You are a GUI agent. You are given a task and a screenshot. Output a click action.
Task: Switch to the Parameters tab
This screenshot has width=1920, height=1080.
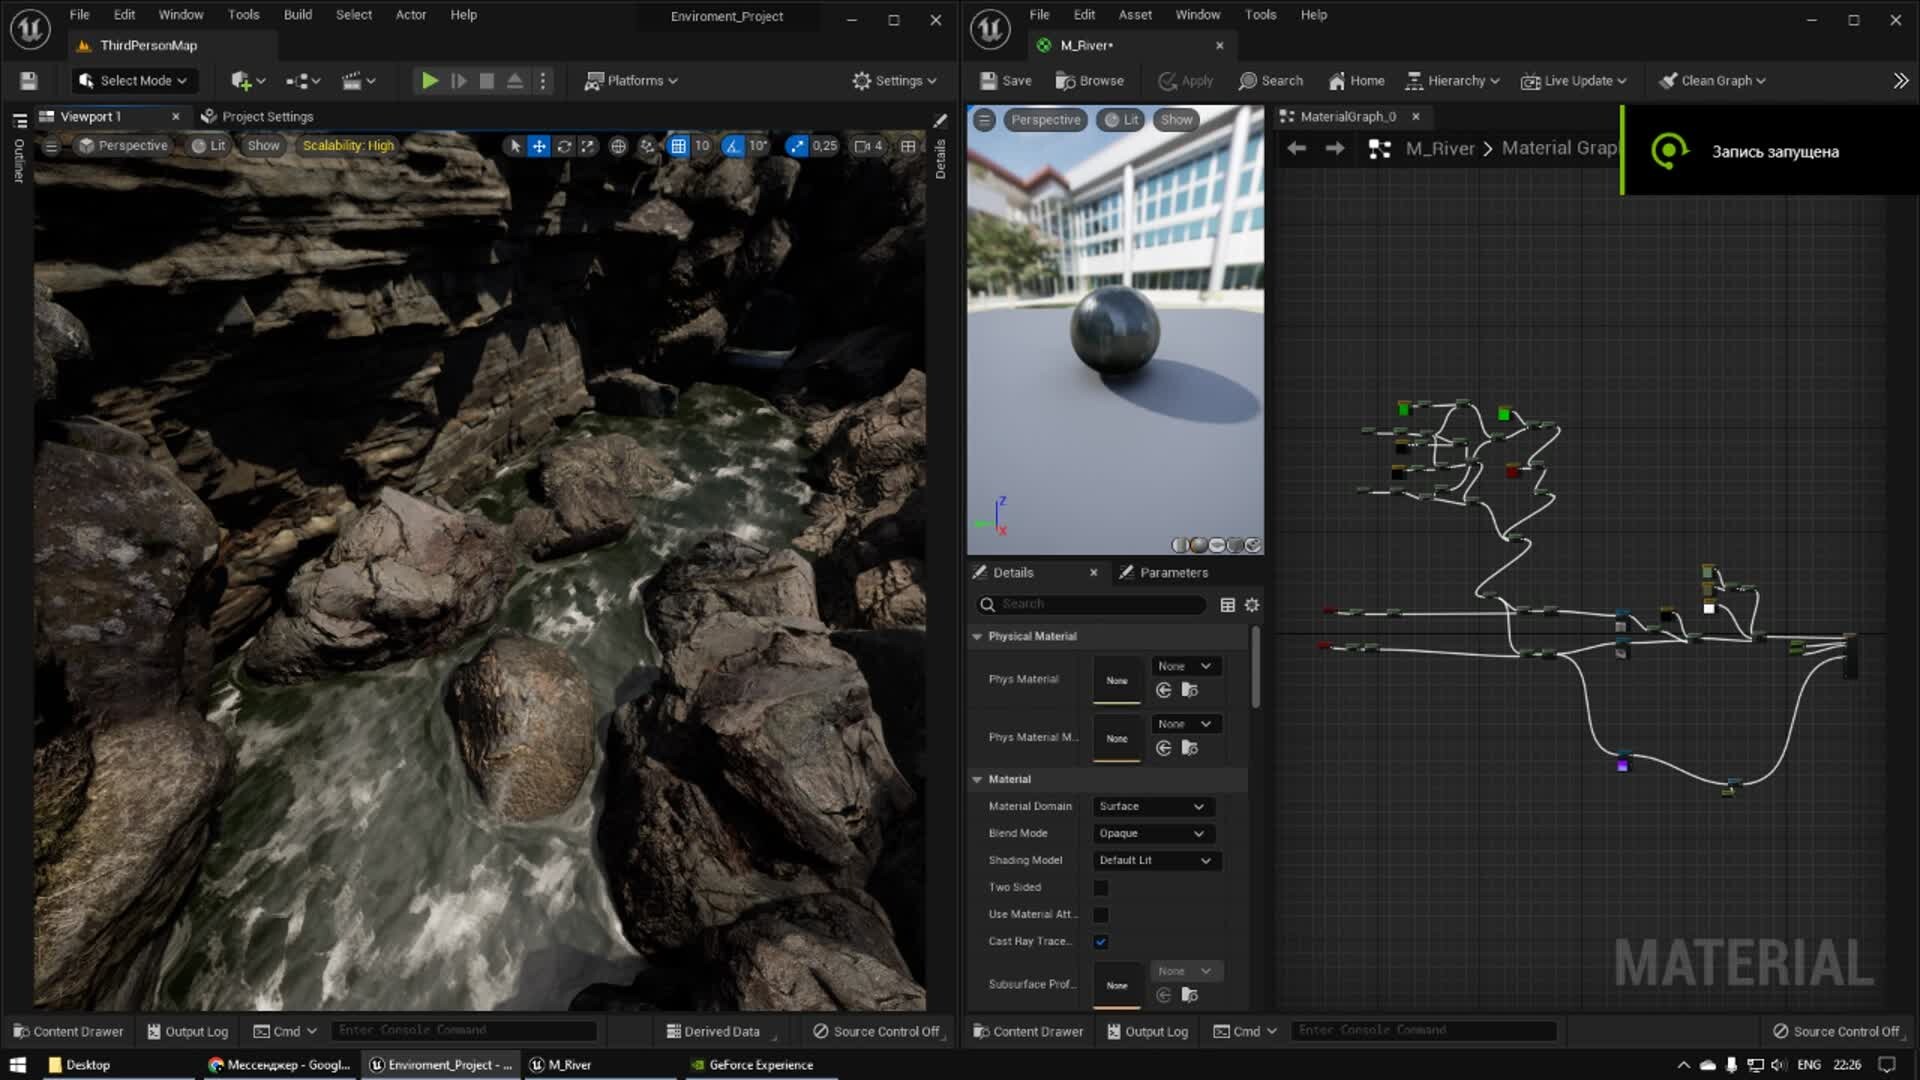[x=1165, y=572]
